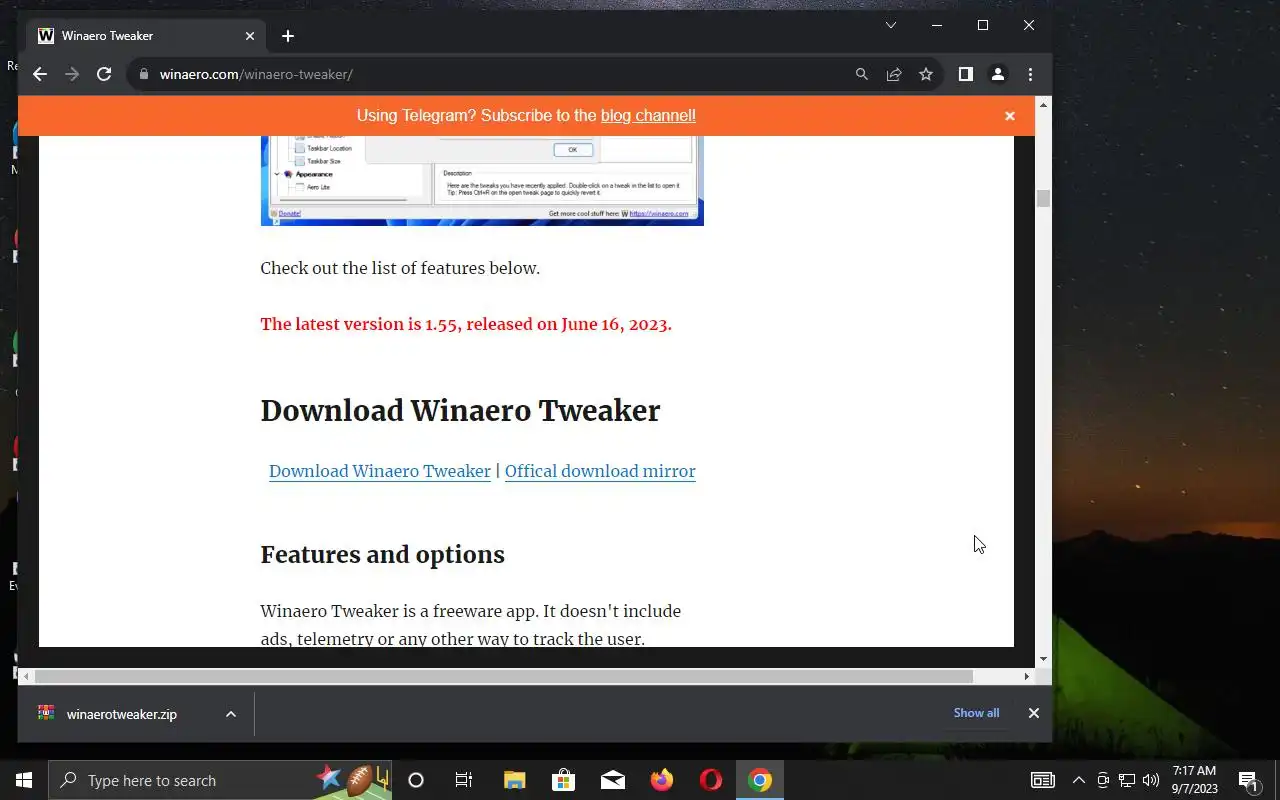The height and width of the screenshot is (800, 1280).
Task: Show hidden system tray icons
Action: coord(1078,780)
